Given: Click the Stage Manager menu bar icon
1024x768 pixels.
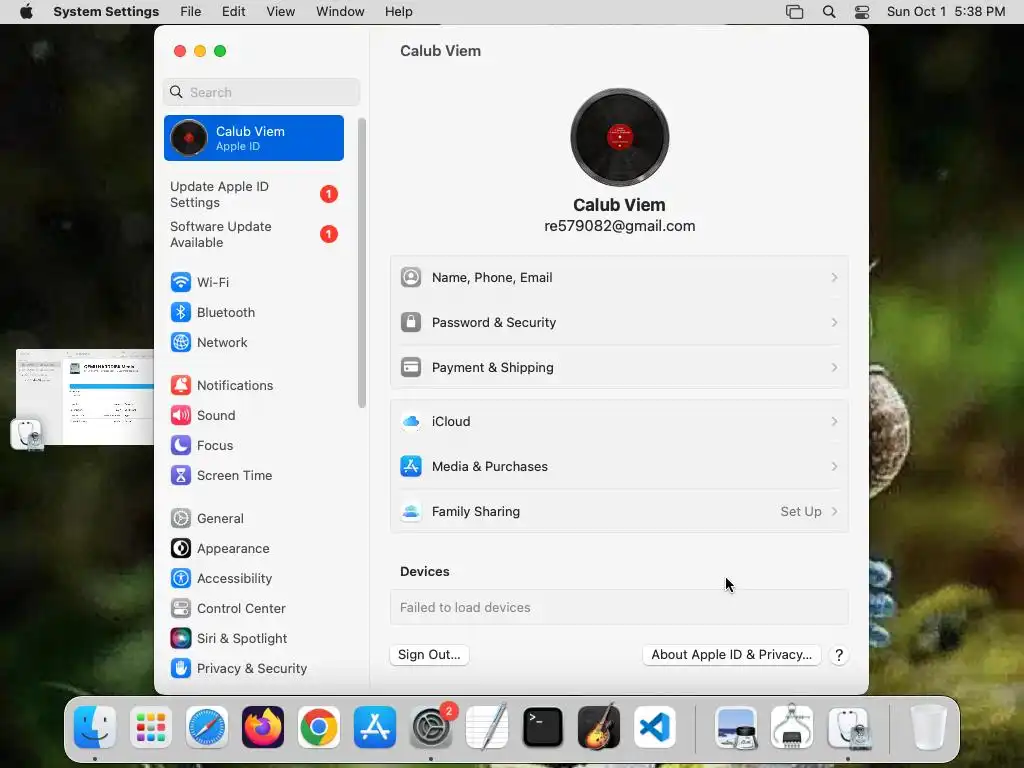Looking at the screenshot, I should coord(795,12).
